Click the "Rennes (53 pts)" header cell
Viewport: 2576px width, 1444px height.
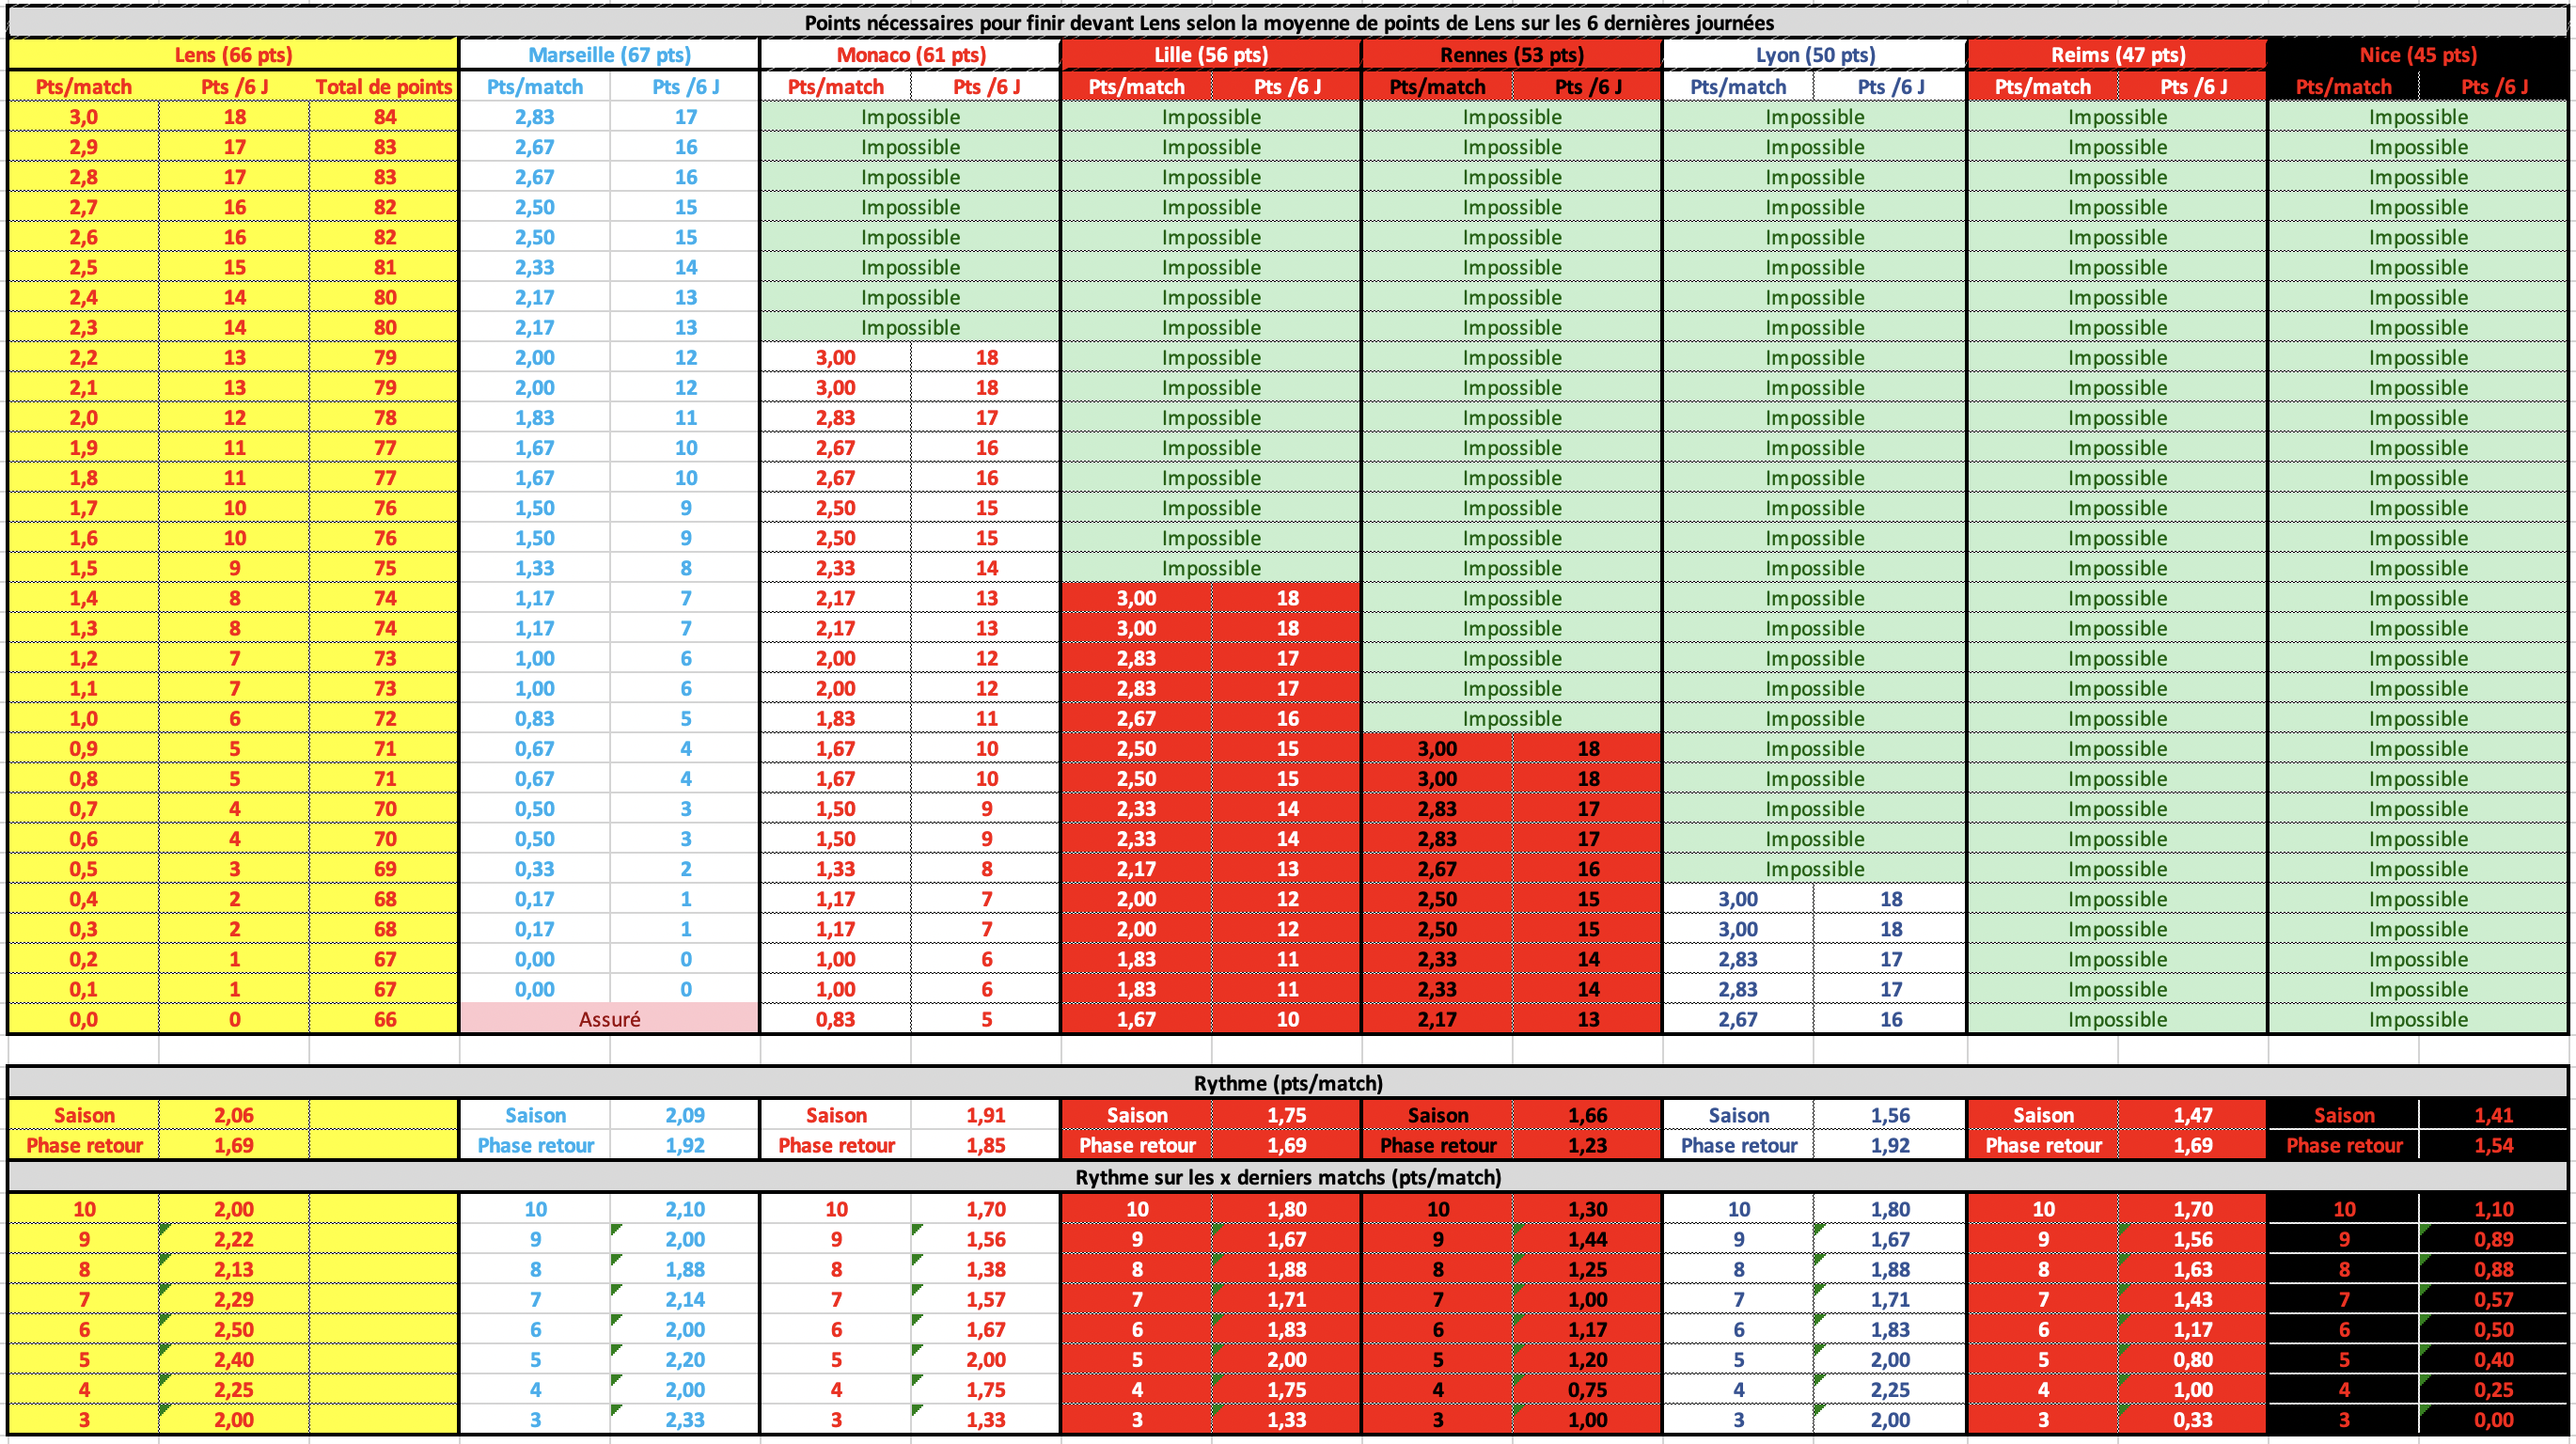coord(1512,55)
